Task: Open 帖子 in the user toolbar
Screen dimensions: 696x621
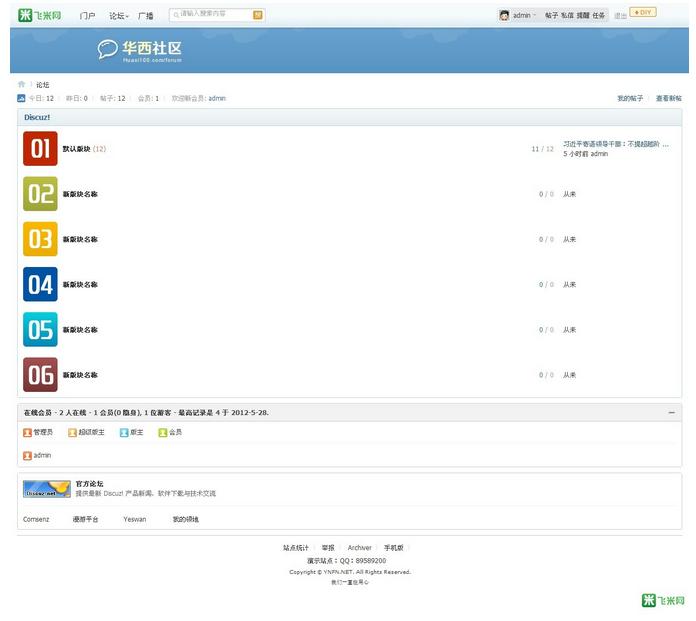Action: [551, 16]
